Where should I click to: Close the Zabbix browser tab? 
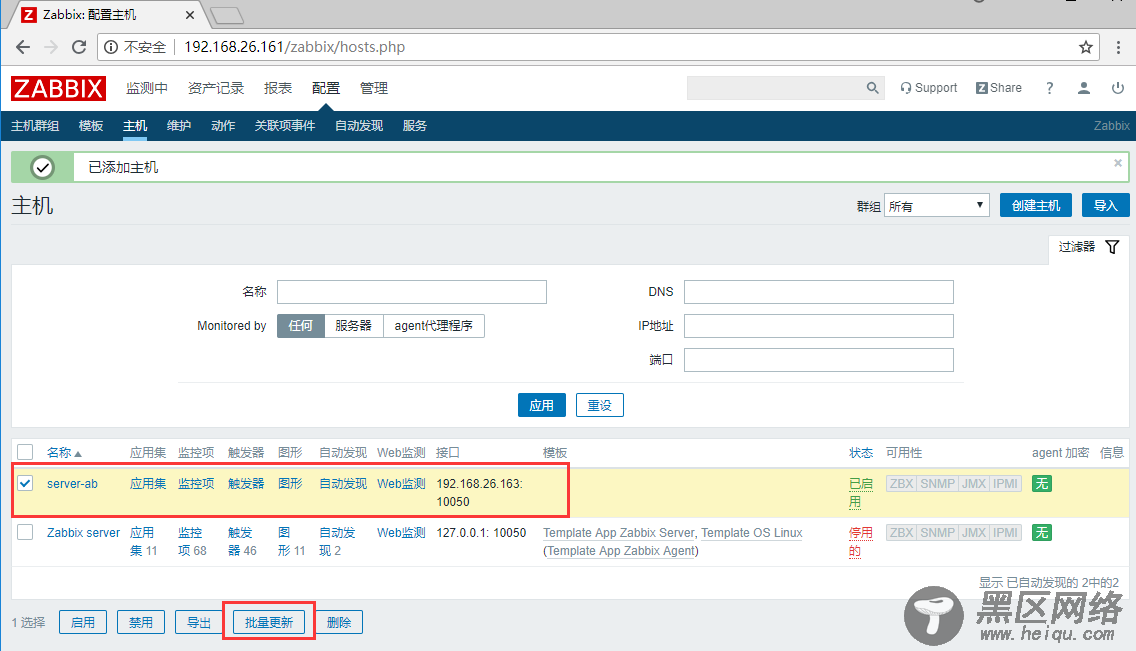pyautogui.click(x=190, y=14)
